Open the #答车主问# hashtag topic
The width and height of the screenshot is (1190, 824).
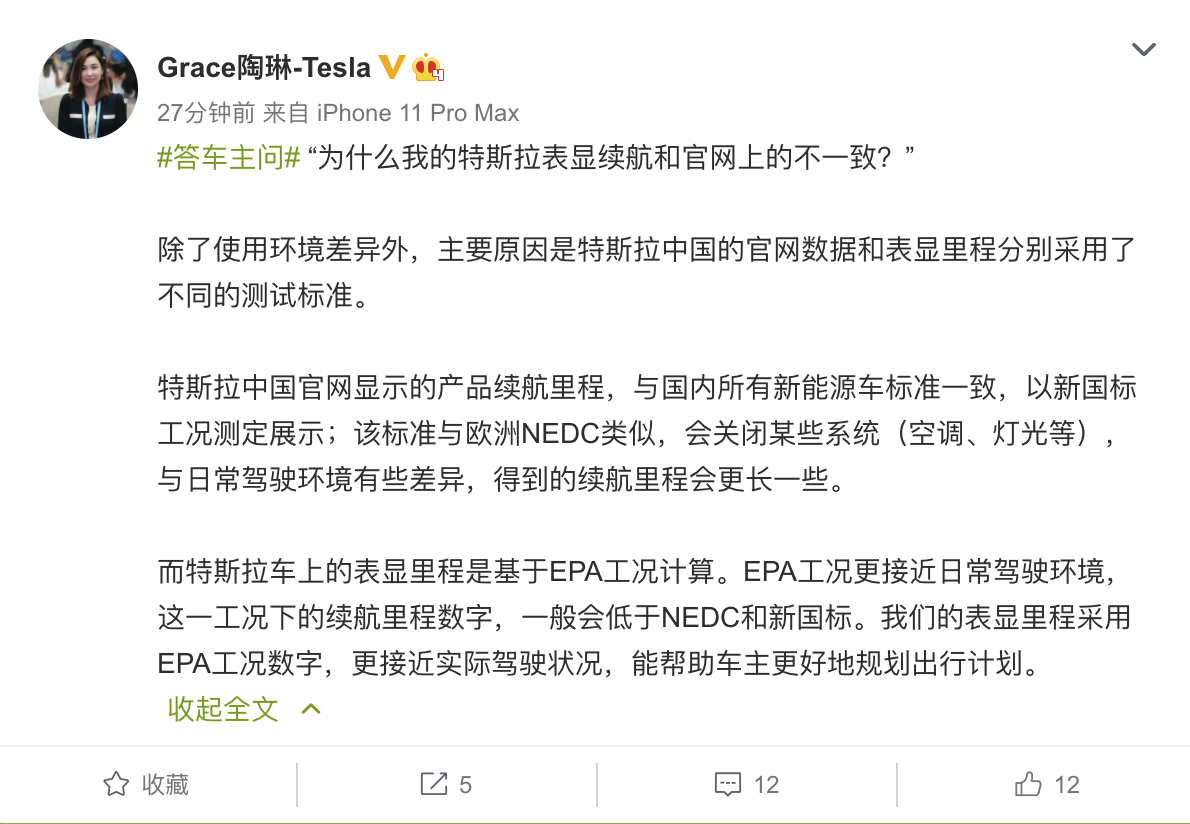(x=229, y=158)
